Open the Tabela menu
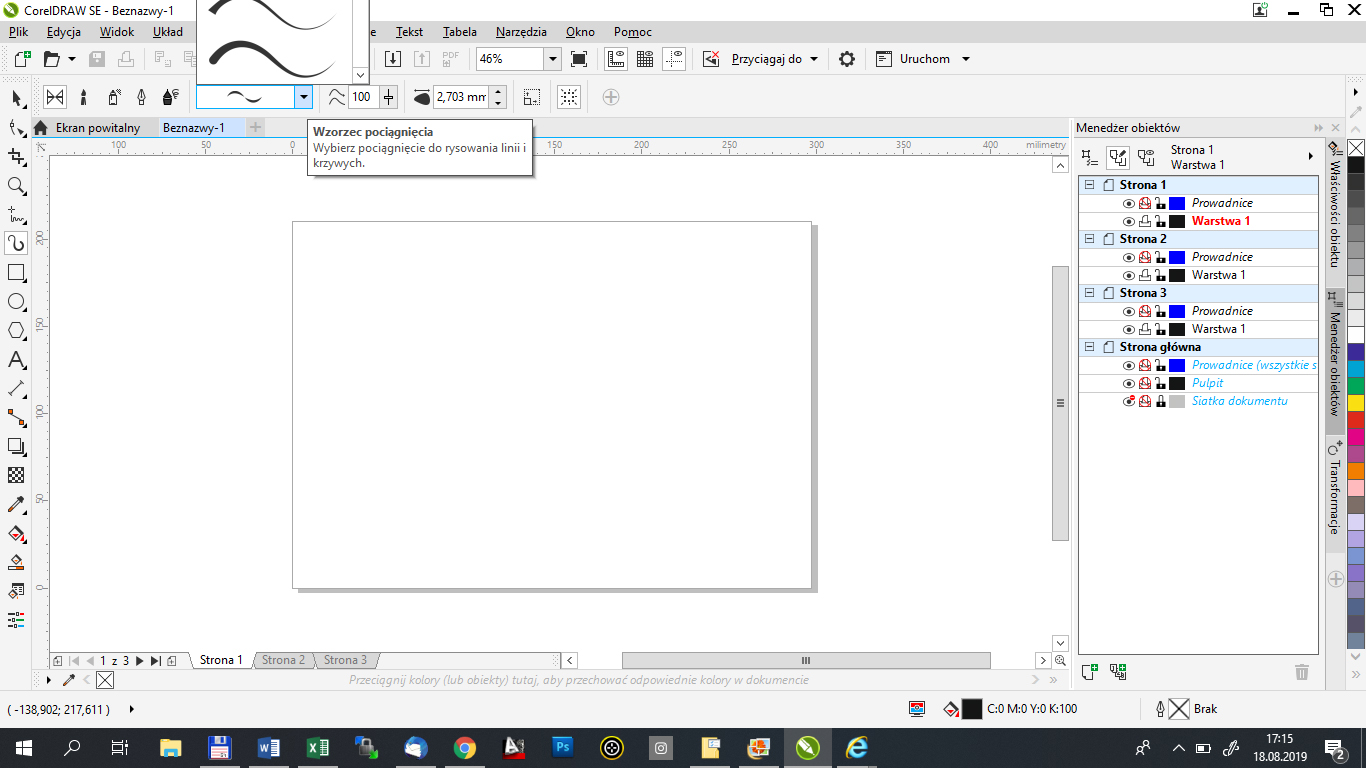Screen dimensions: 1366x768 tap(460, 32)
